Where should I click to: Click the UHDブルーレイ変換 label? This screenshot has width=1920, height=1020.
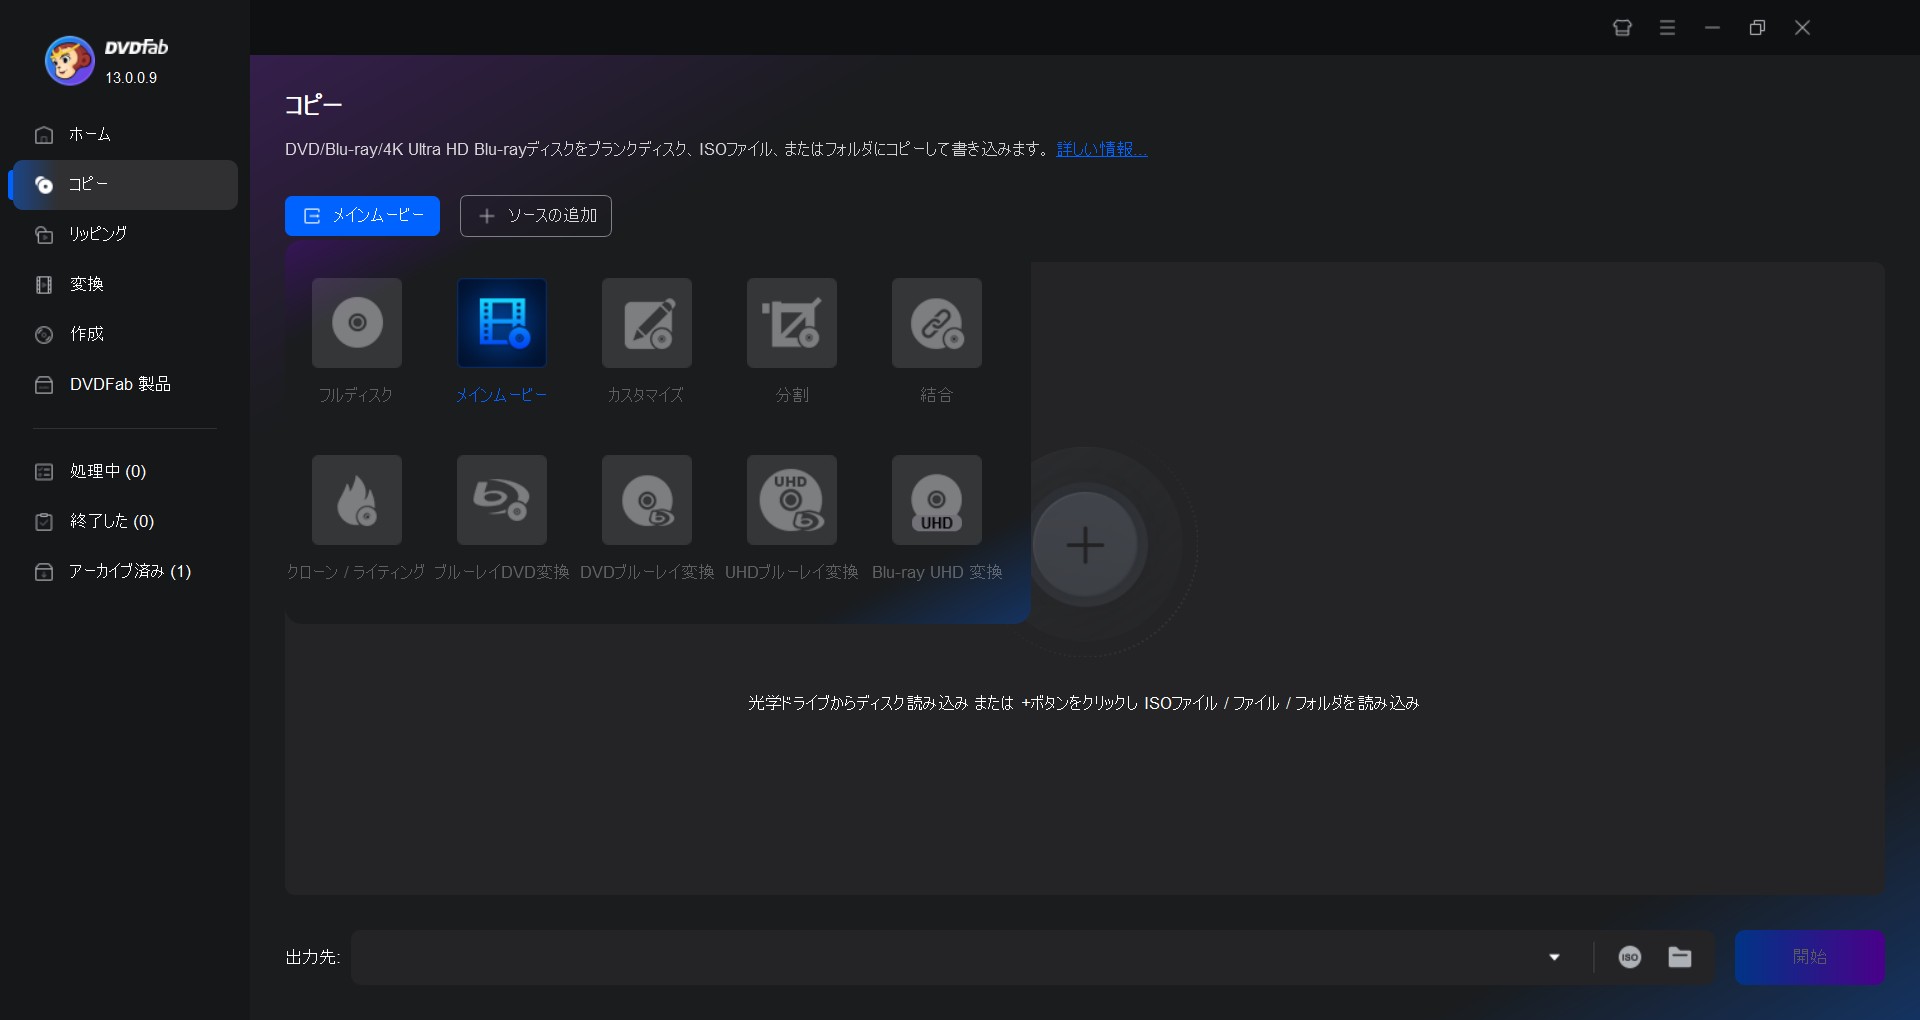pos(792,572)
